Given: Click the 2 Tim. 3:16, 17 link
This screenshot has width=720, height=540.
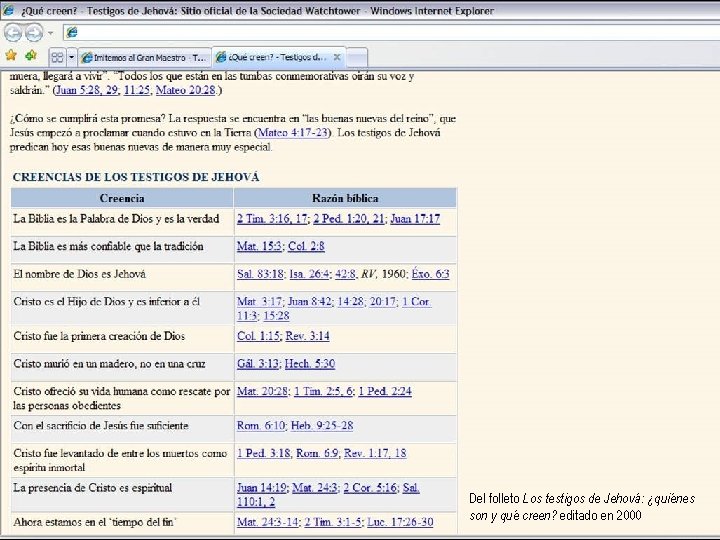Looking at the screenshot, I should pyautogui.click(x=272, y=219).
